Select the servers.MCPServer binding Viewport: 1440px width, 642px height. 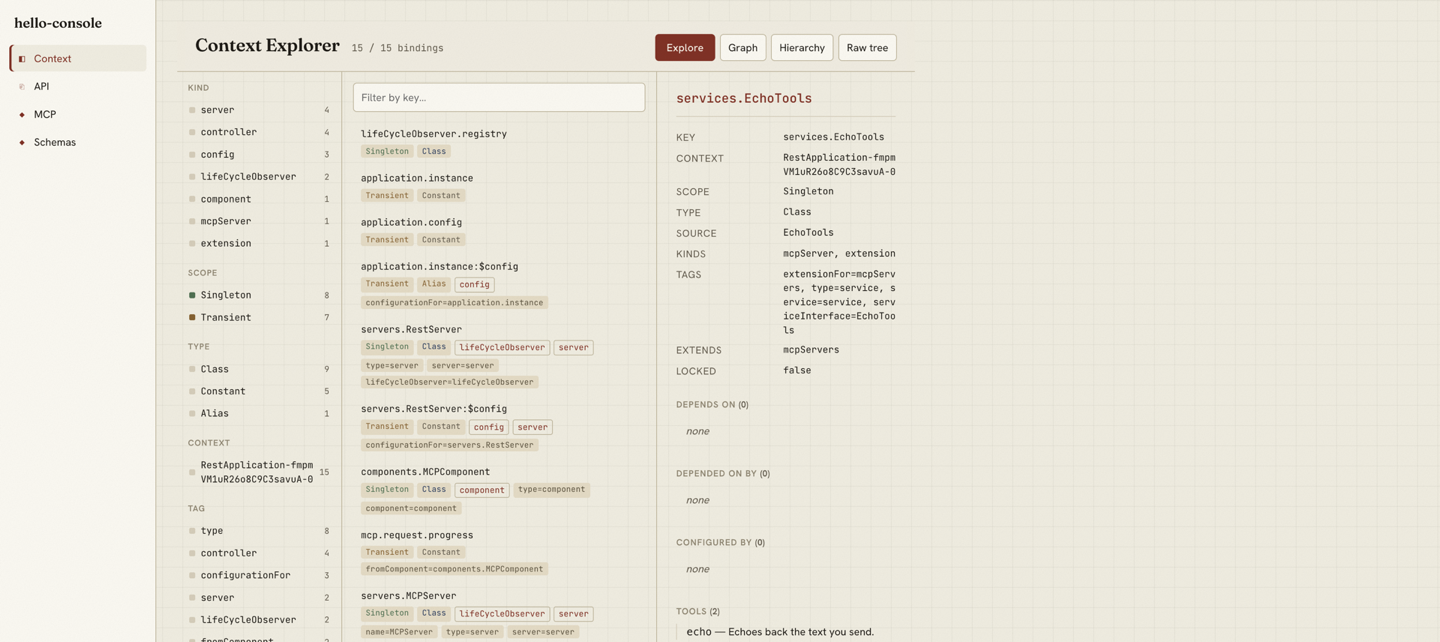pyautogui.click(x=499, y=613)
